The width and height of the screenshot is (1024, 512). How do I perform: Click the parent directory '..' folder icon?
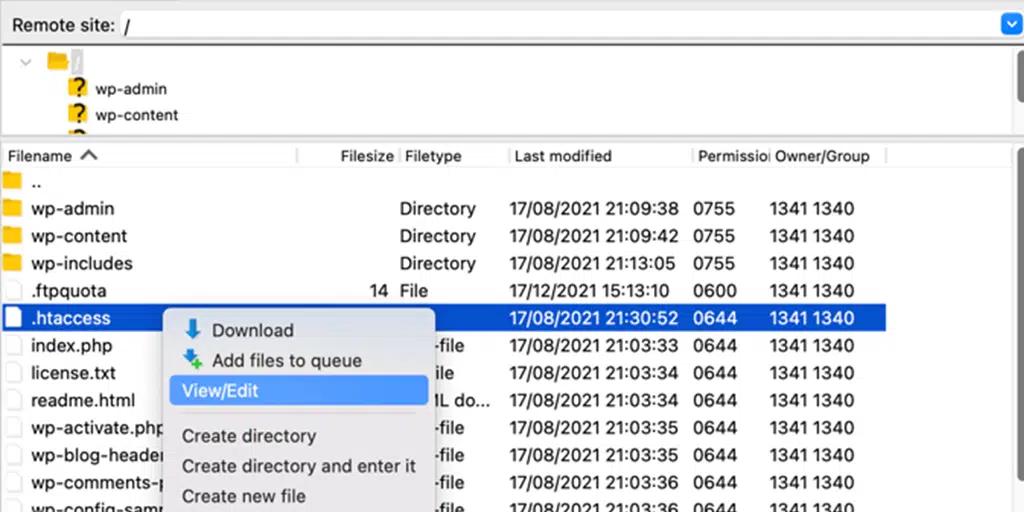coord(12,181)
